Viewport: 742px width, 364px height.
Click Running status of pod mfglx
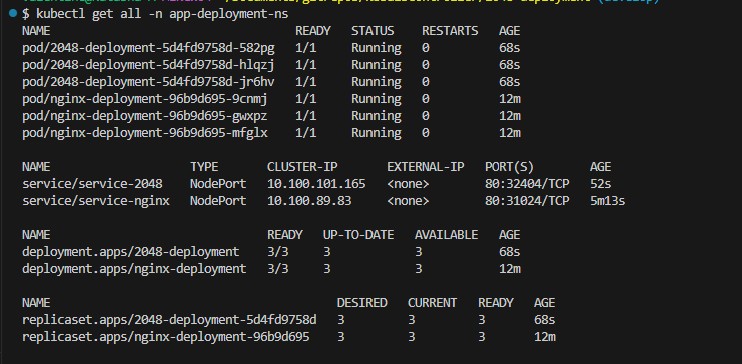click(x=376, y=133)
